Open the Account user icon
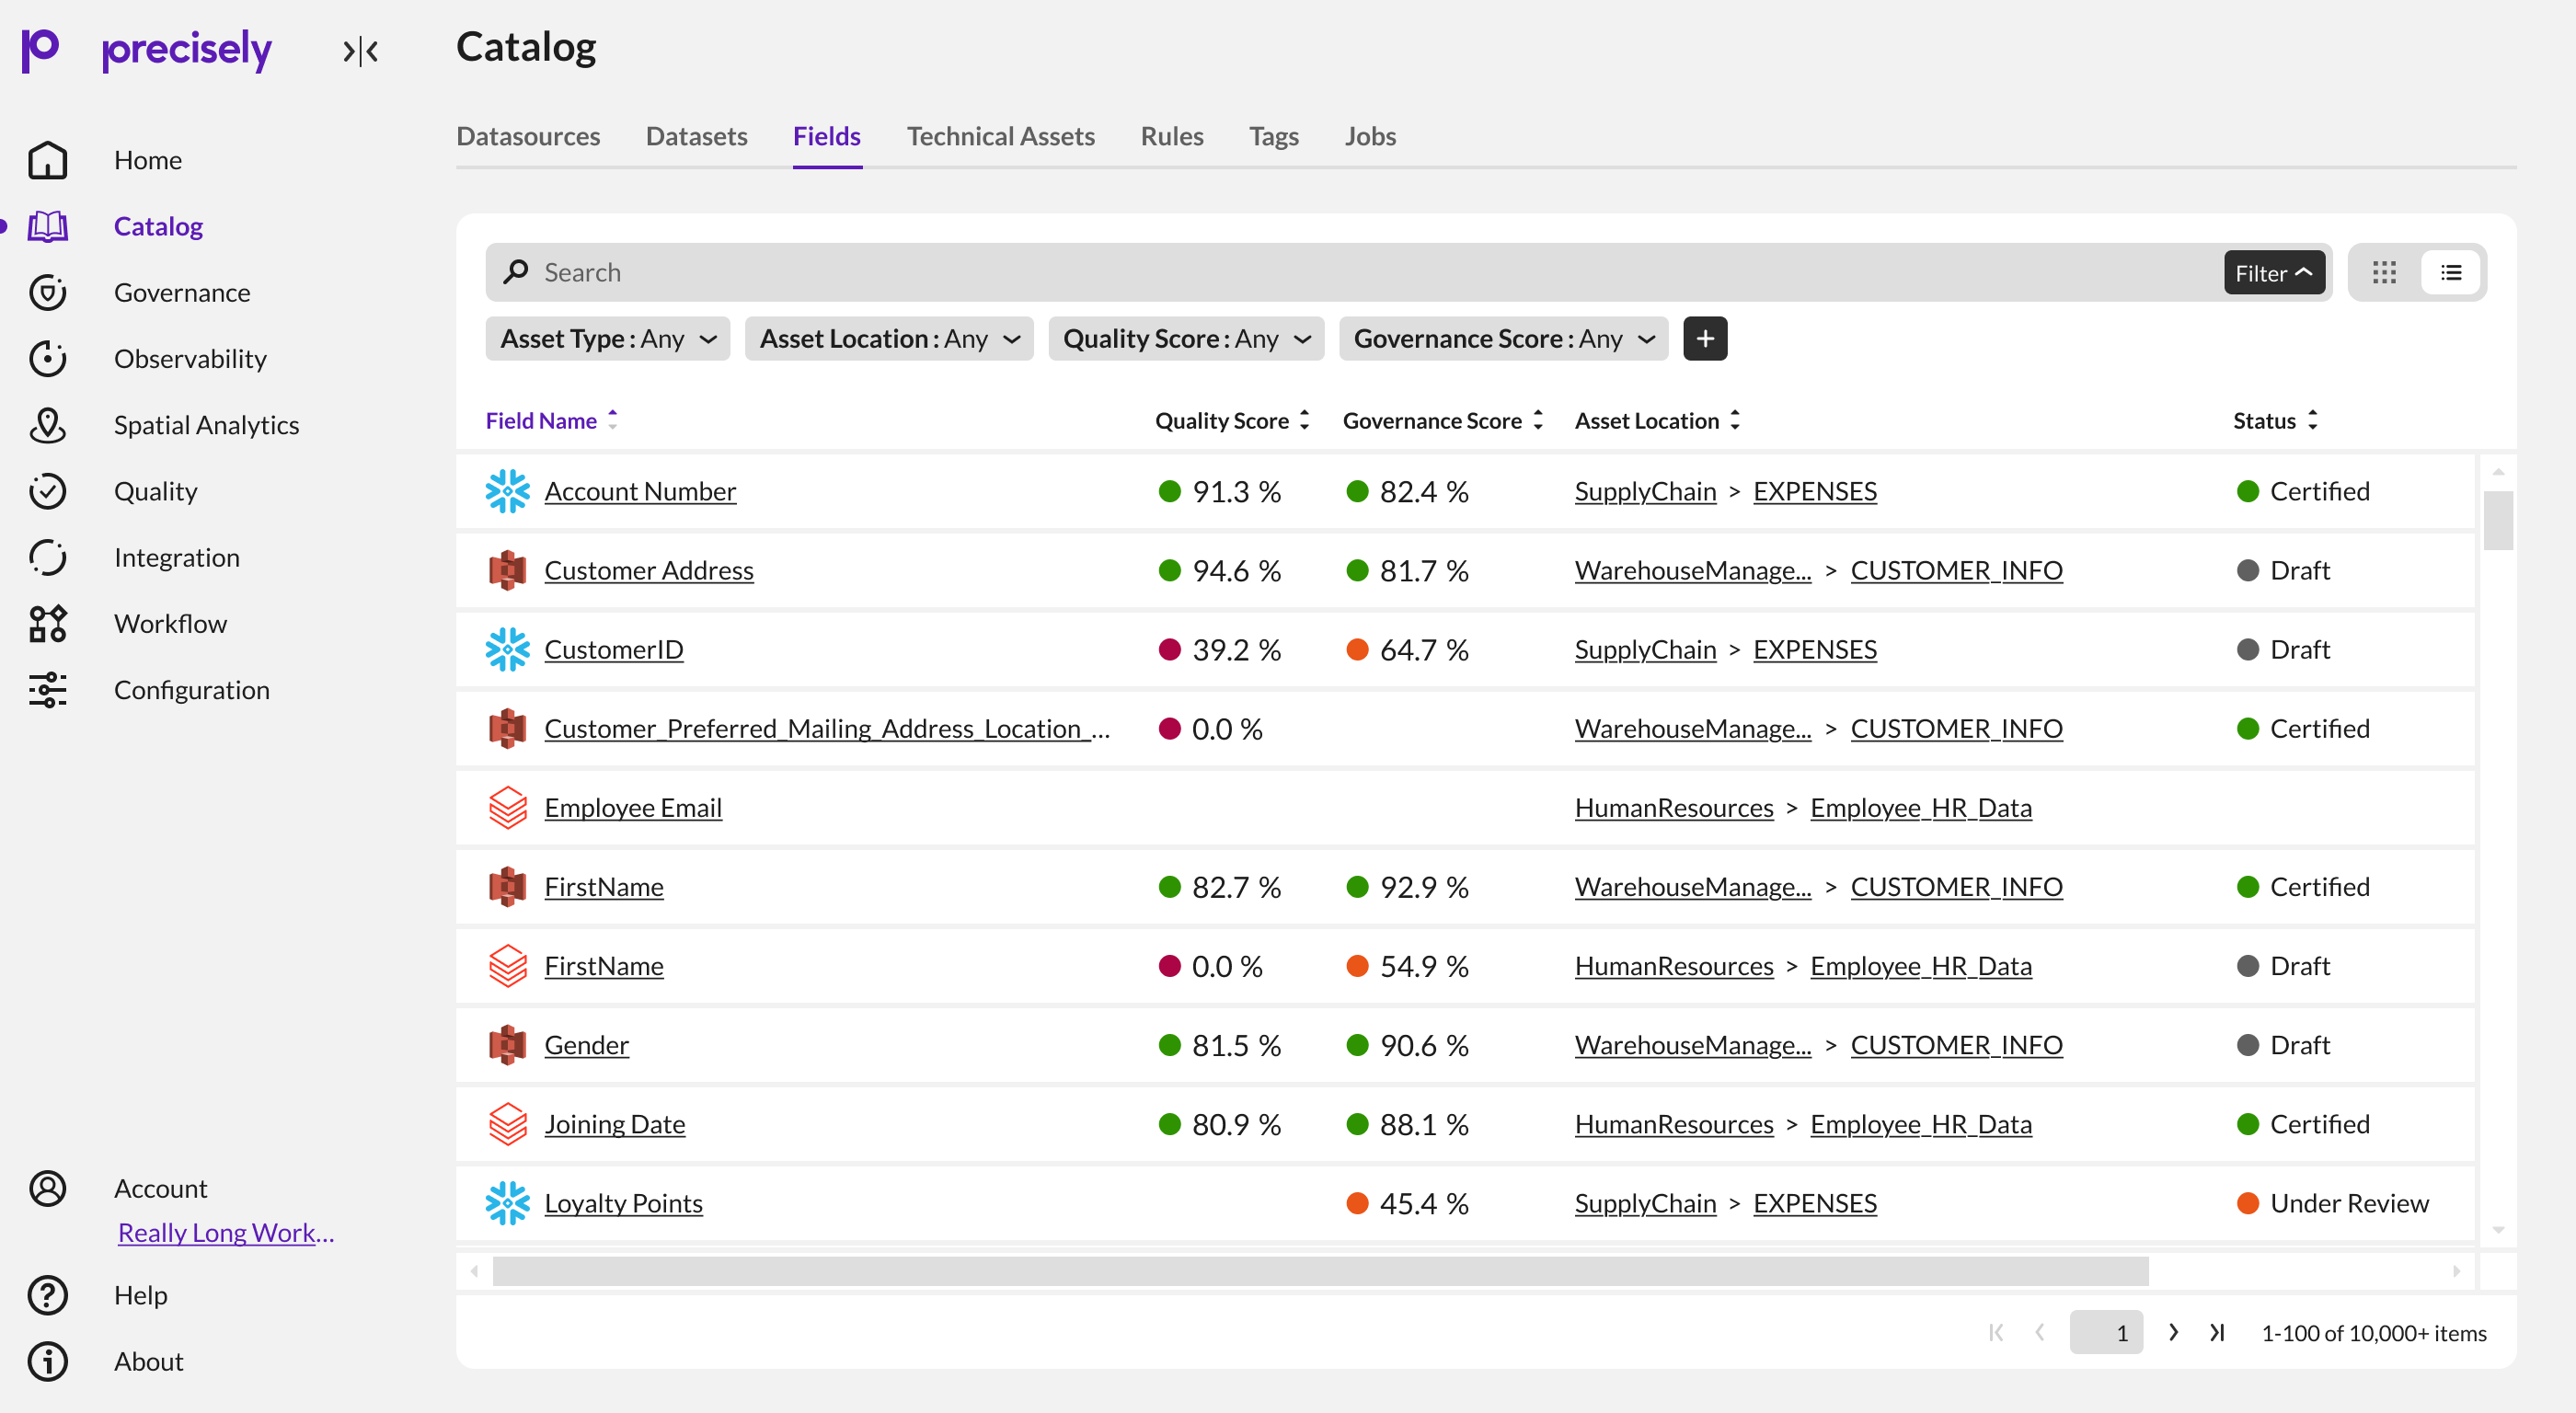 [x=47, y=1188]
